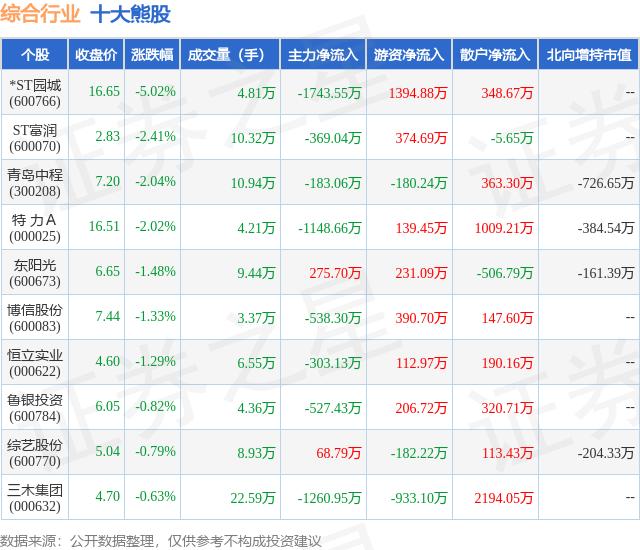Image resolution: width=640 pixels, height=550 pixels.
Task: Click northbound value -204.33万
Action: tap(606, 453)
